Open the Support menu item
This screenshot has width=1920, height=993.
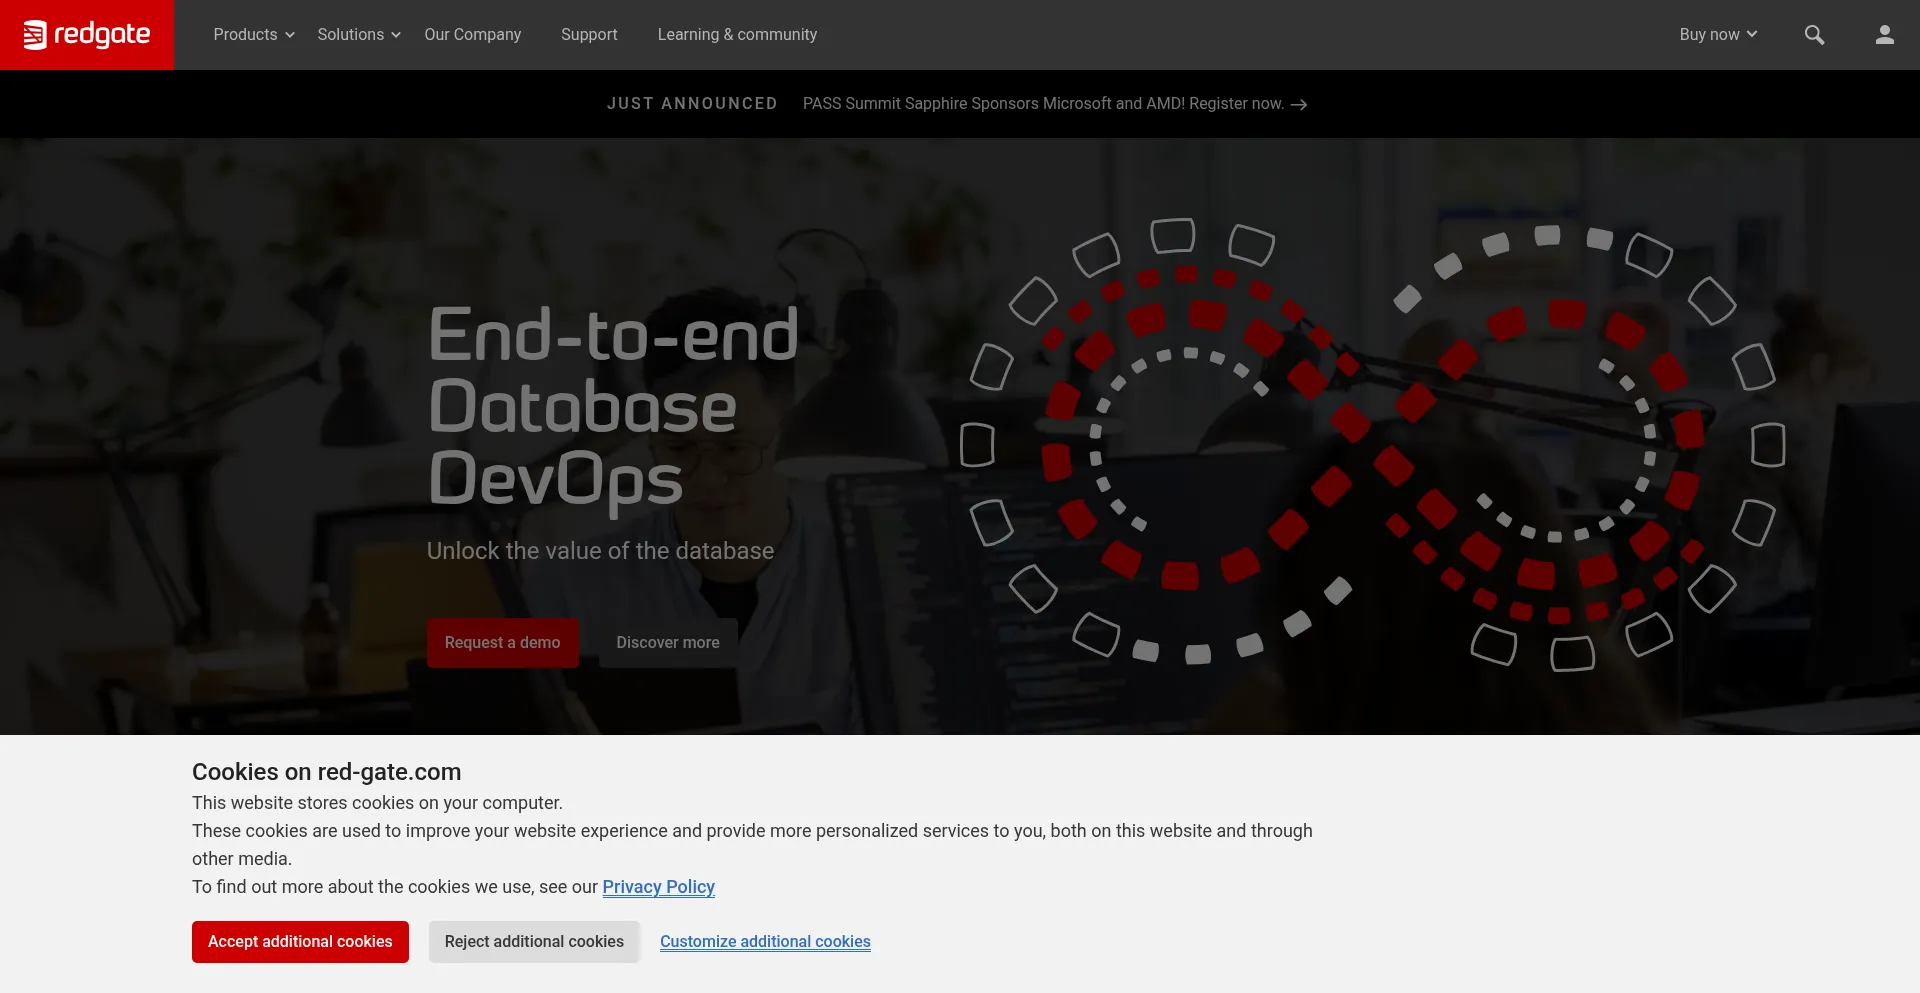(589, 35)
